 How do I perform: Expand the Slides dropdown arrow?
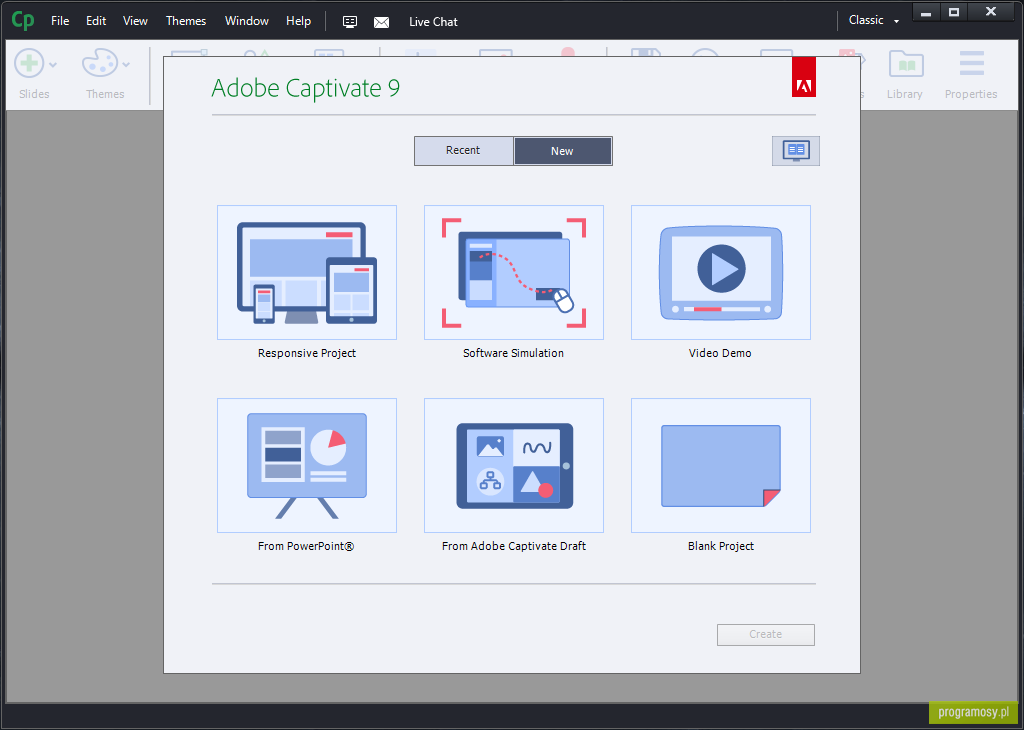click(53, 65)
